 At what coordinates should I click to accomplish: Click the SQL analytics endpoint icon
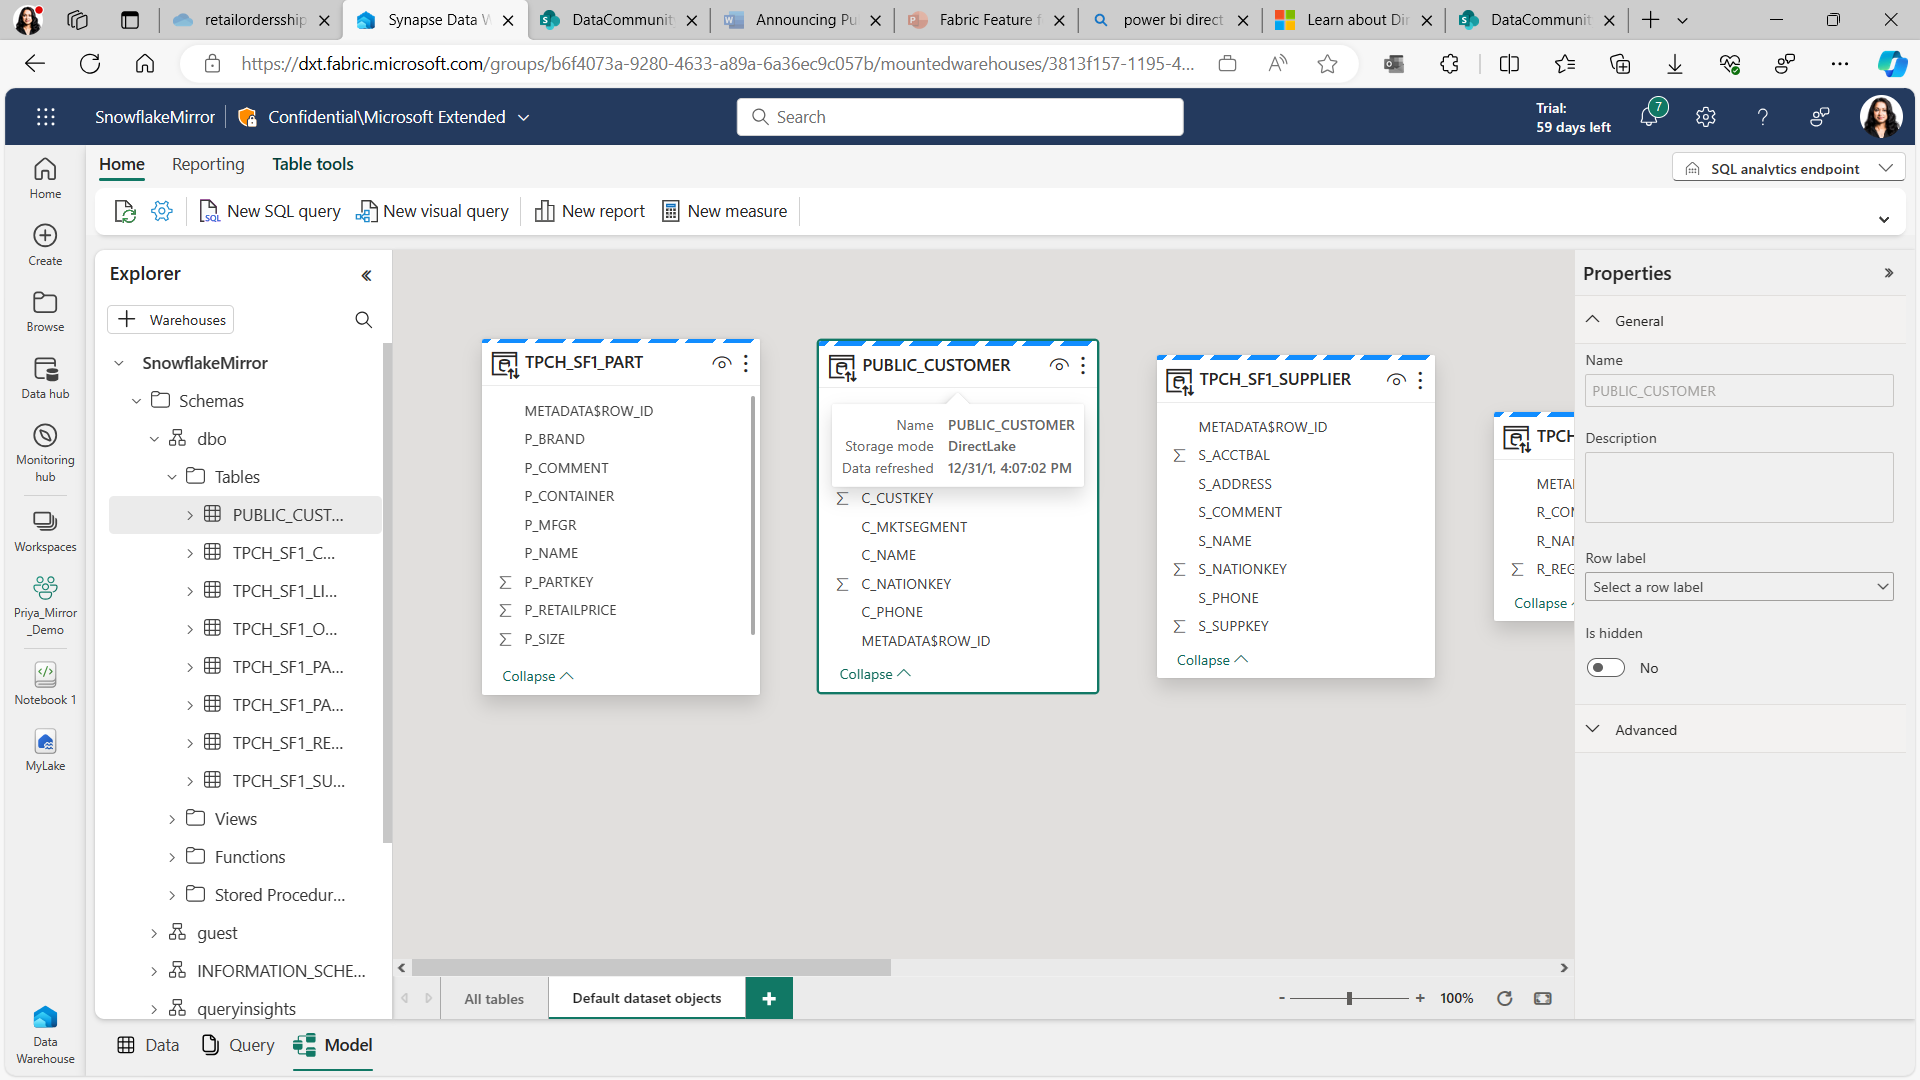1693,169
